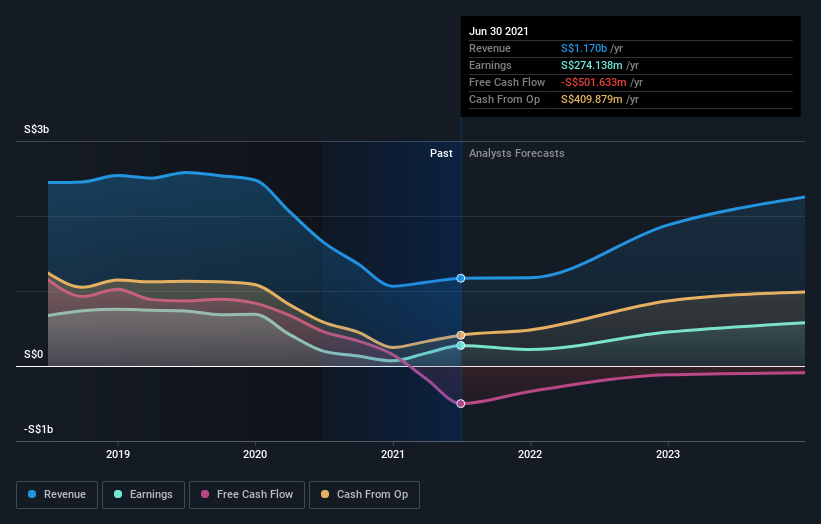Click the blue Revenue legend dot

(32, 494)
